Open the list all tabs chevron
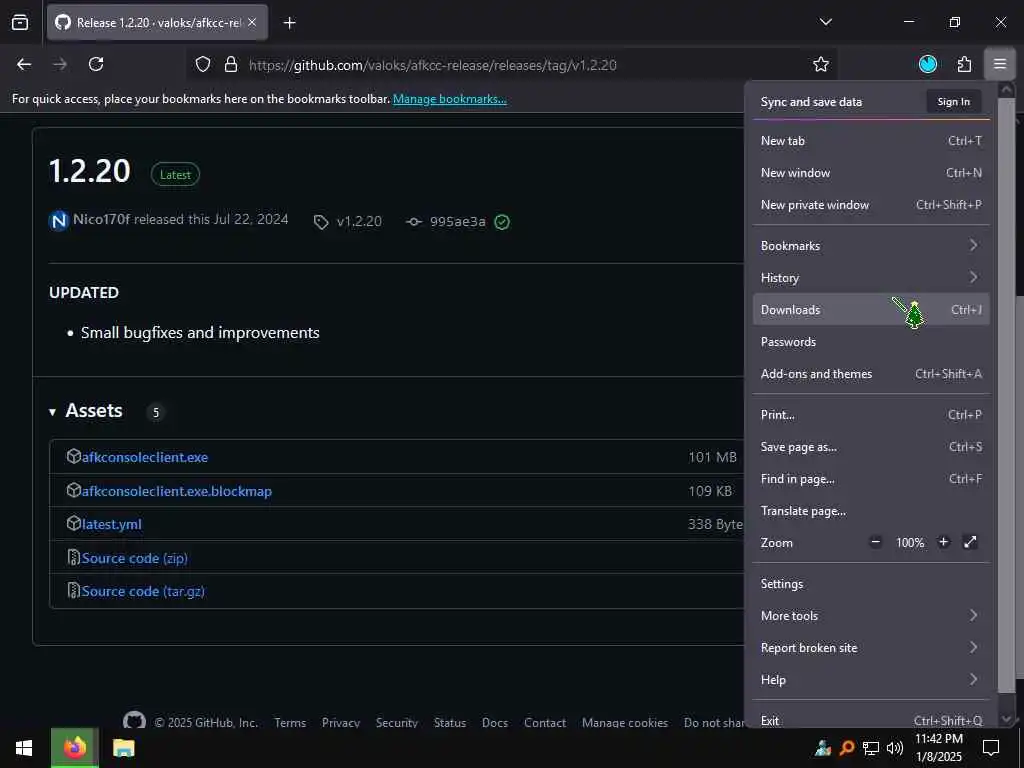This screenshot has width=1024, height=768. tap(826, 22)
